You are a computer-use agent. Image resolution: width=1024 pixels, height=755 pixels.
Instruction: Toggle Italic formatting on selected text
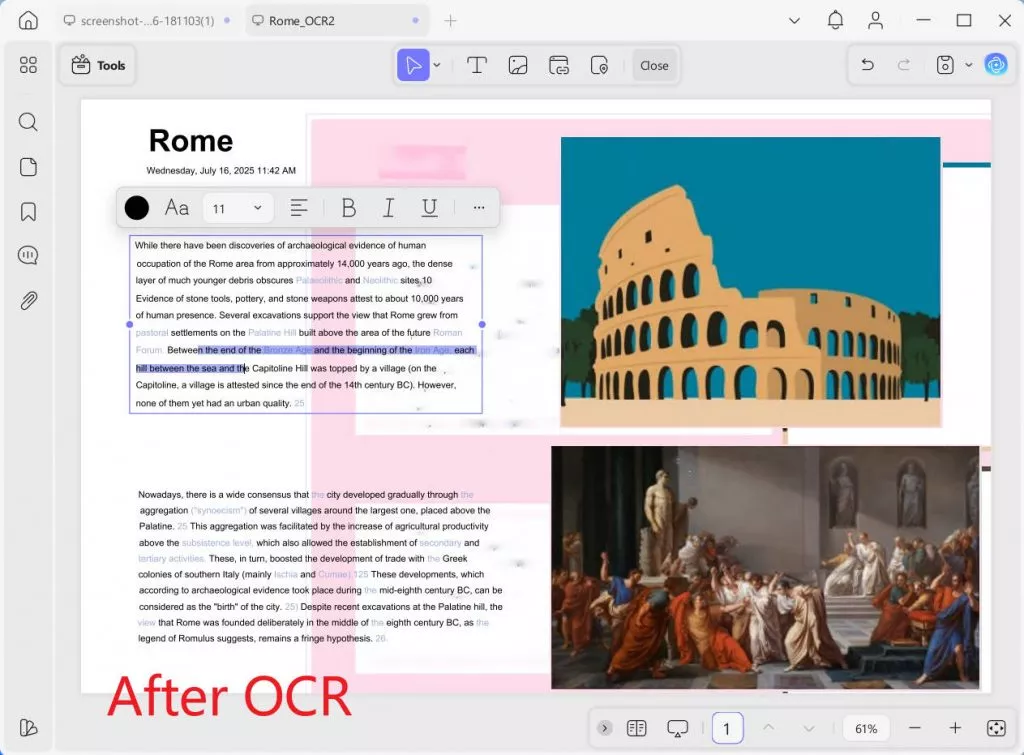point(389,208)
